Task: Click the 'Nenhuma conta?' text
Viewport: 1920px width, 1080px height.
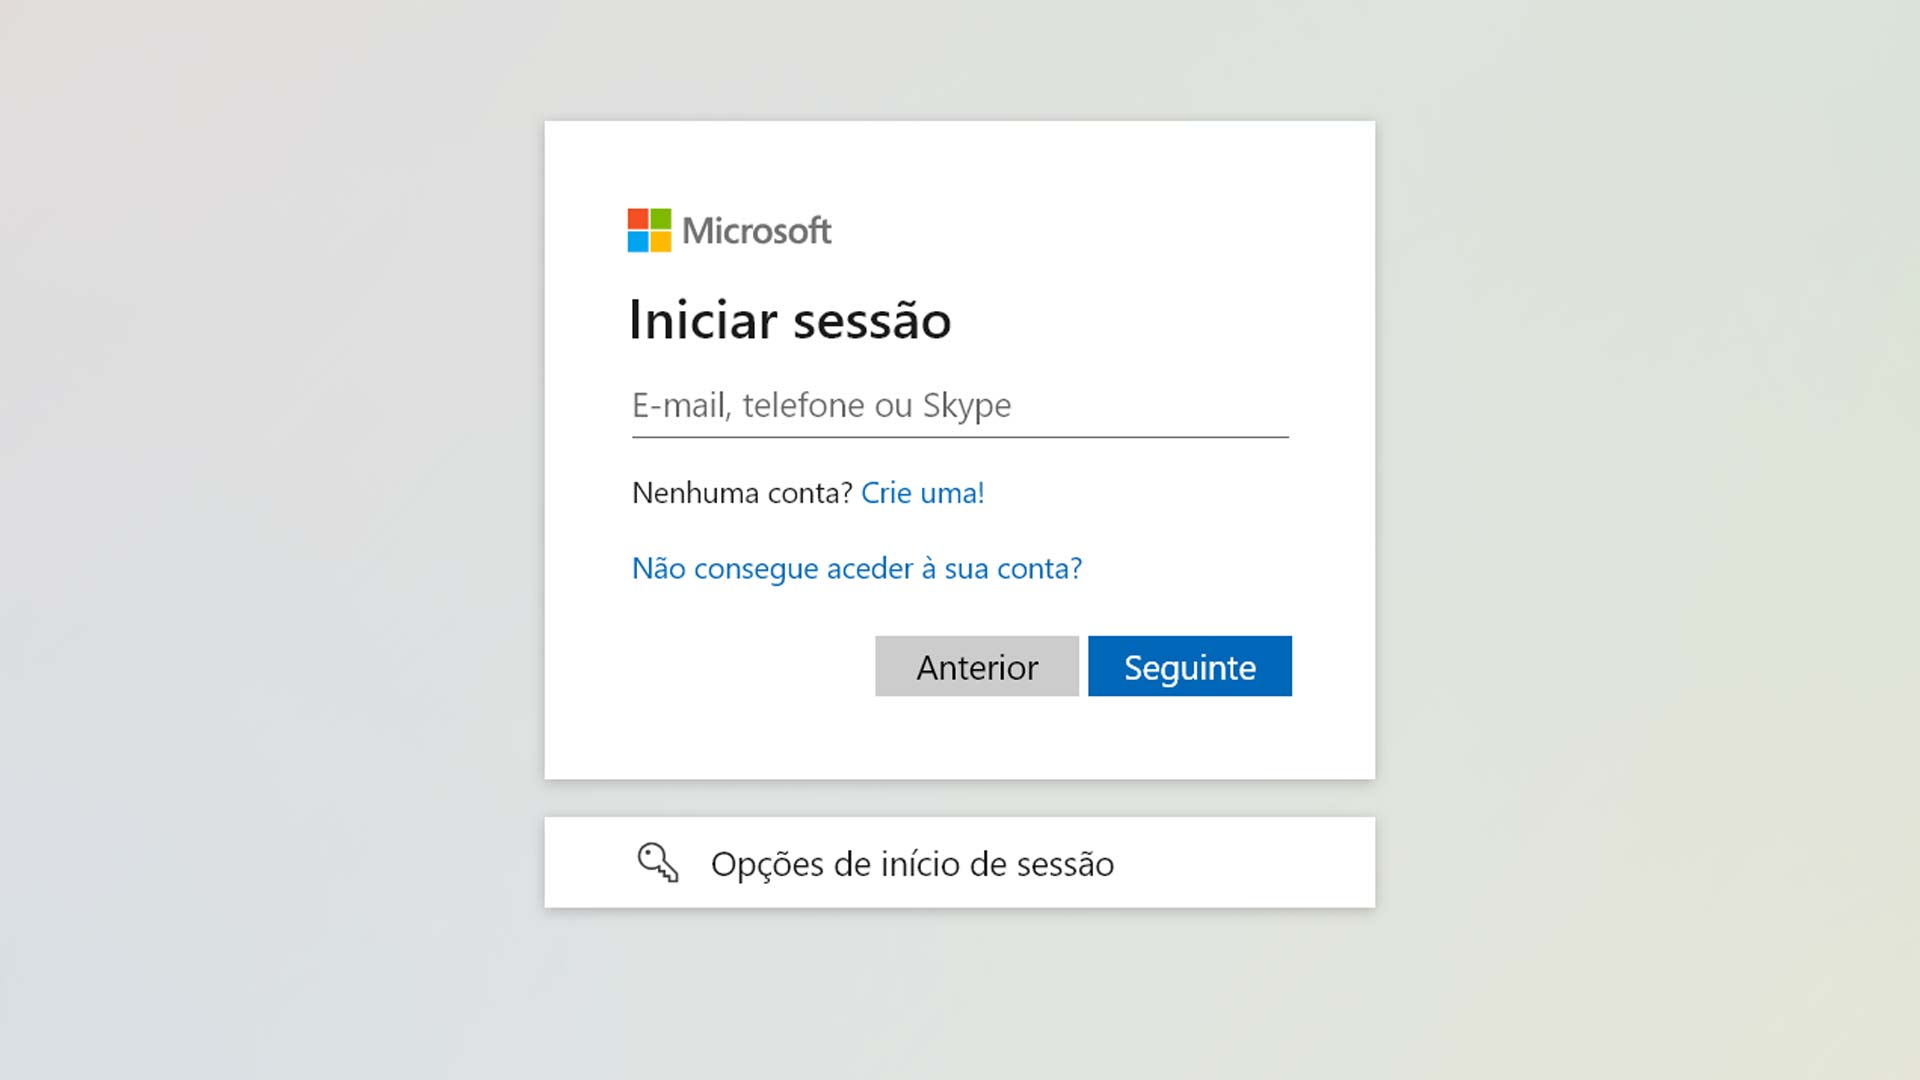Action: click(740, 492)
